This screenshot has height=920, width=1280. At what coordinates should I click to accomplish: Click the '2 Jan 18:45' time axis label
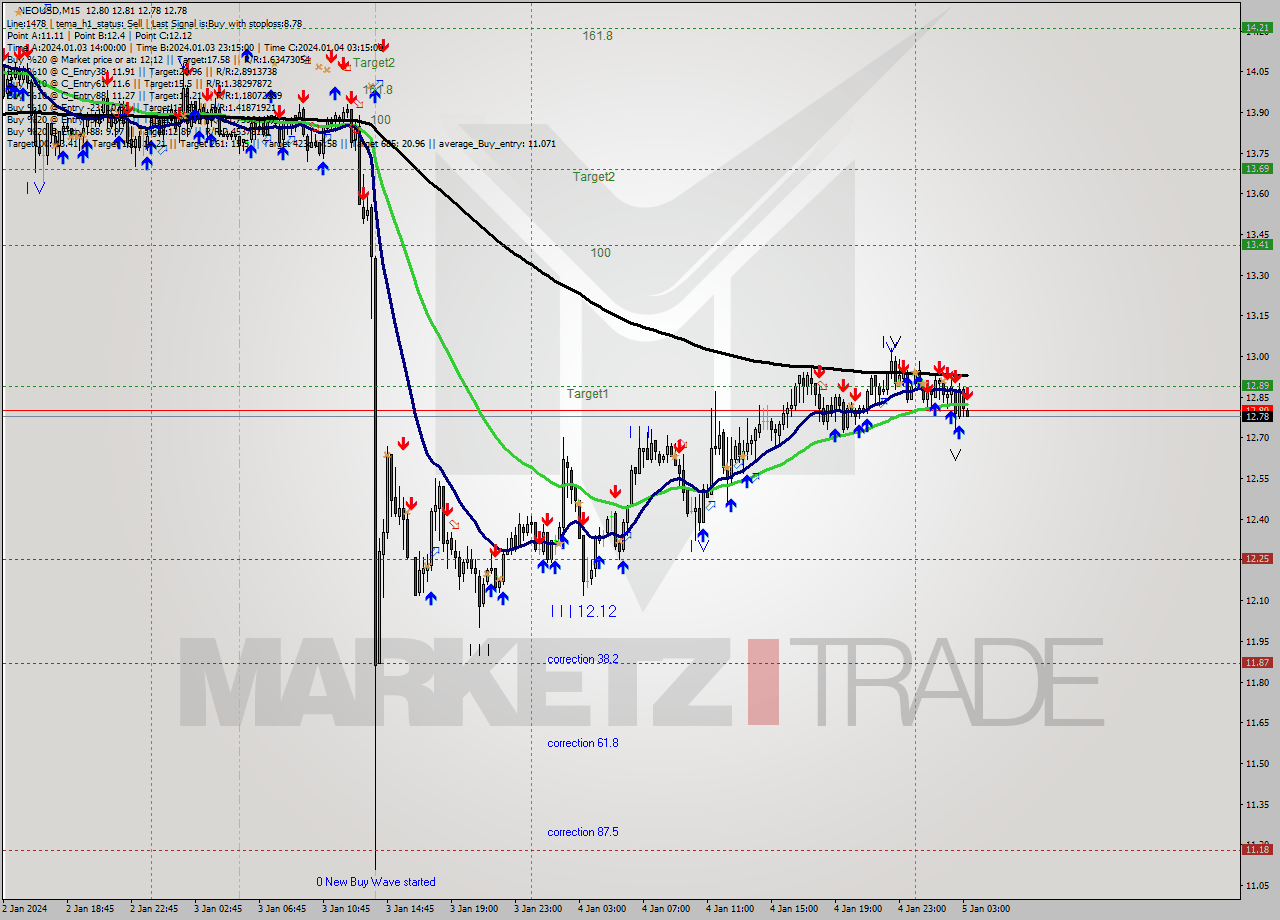92,909
